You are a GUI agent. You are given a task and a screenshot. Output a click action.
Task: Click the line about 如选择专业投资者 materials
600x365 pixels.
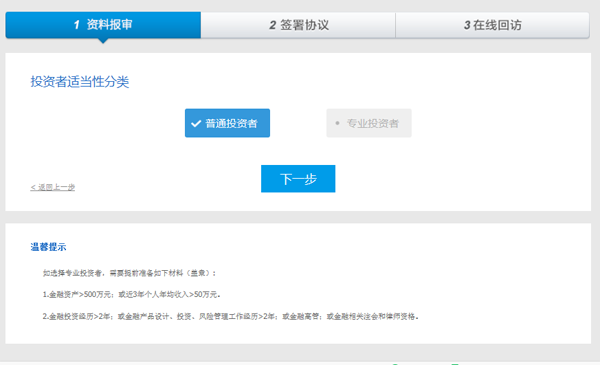tap(129, 273)
